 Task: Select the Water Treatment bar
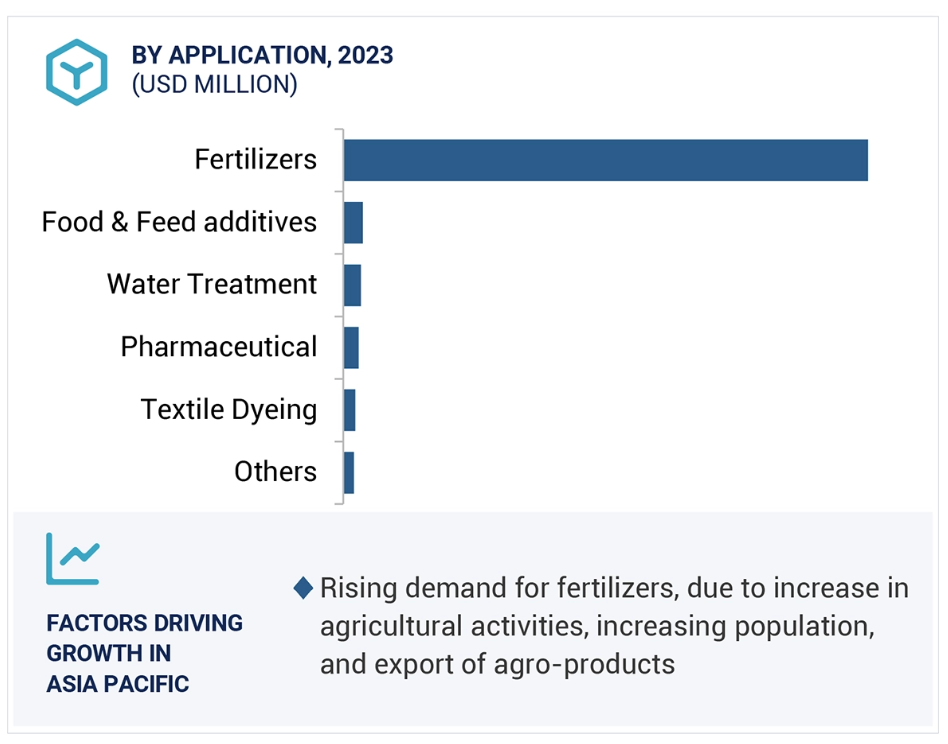pos(352,285)
